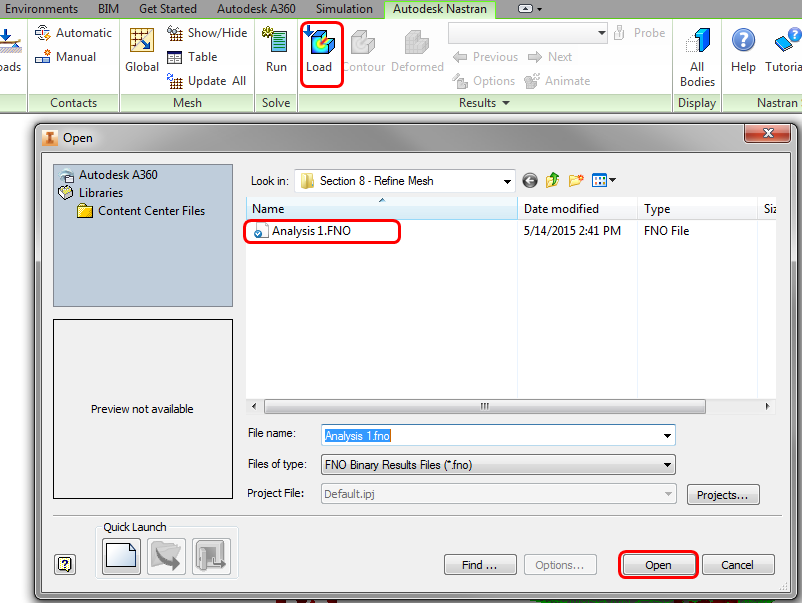Open Nastran Tutorials

coord(783,50)
